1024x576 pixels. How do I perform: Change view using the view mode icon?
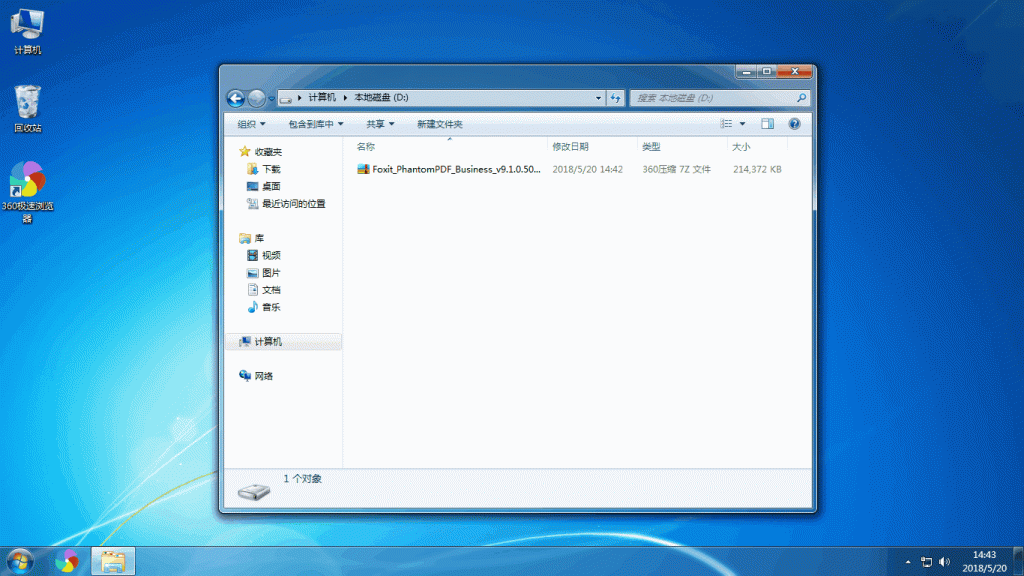(726, 124)
